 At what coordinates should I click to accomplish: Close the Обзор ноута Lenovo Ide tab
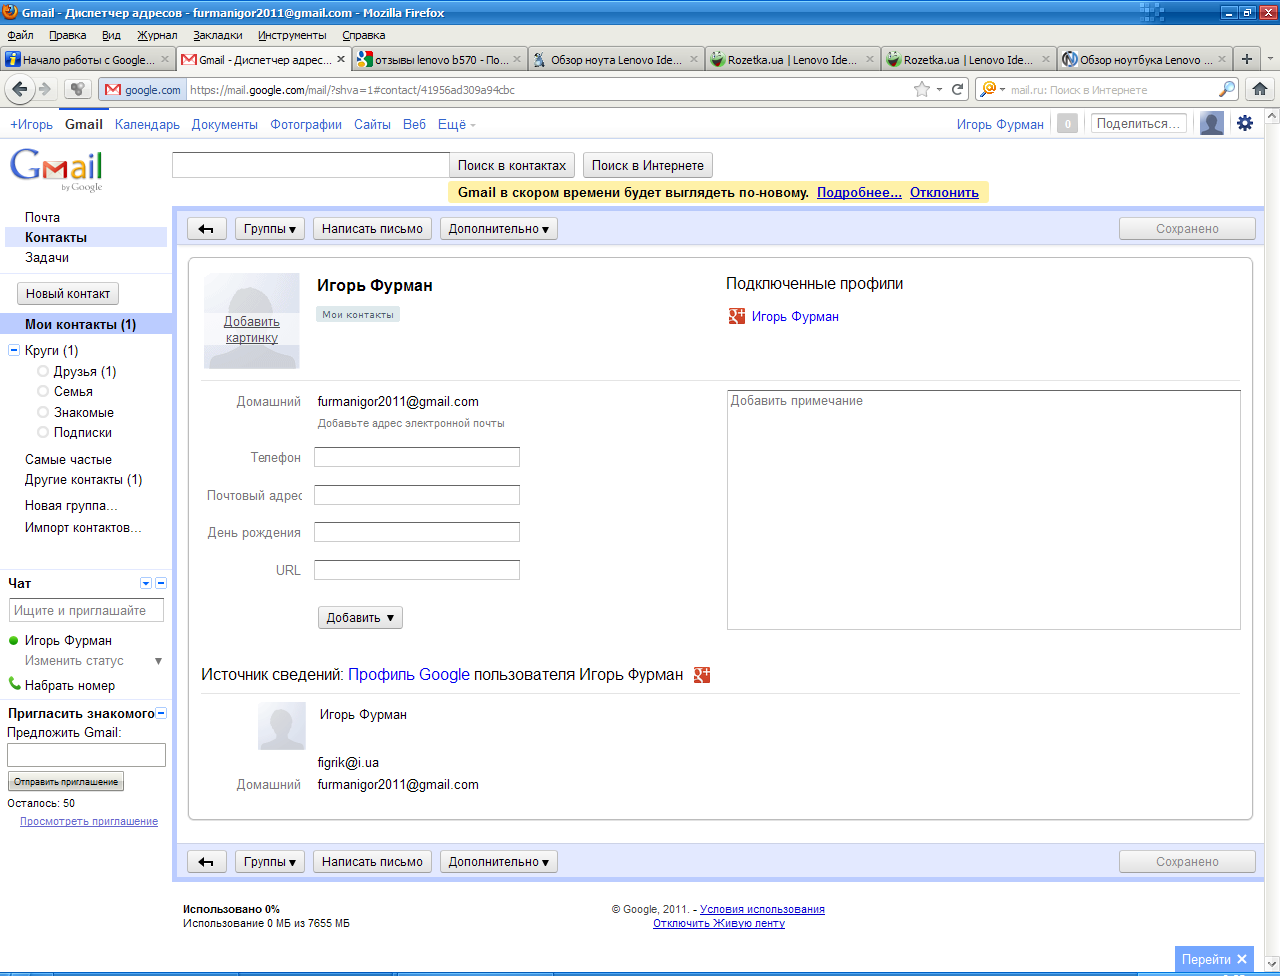[694, 59]
